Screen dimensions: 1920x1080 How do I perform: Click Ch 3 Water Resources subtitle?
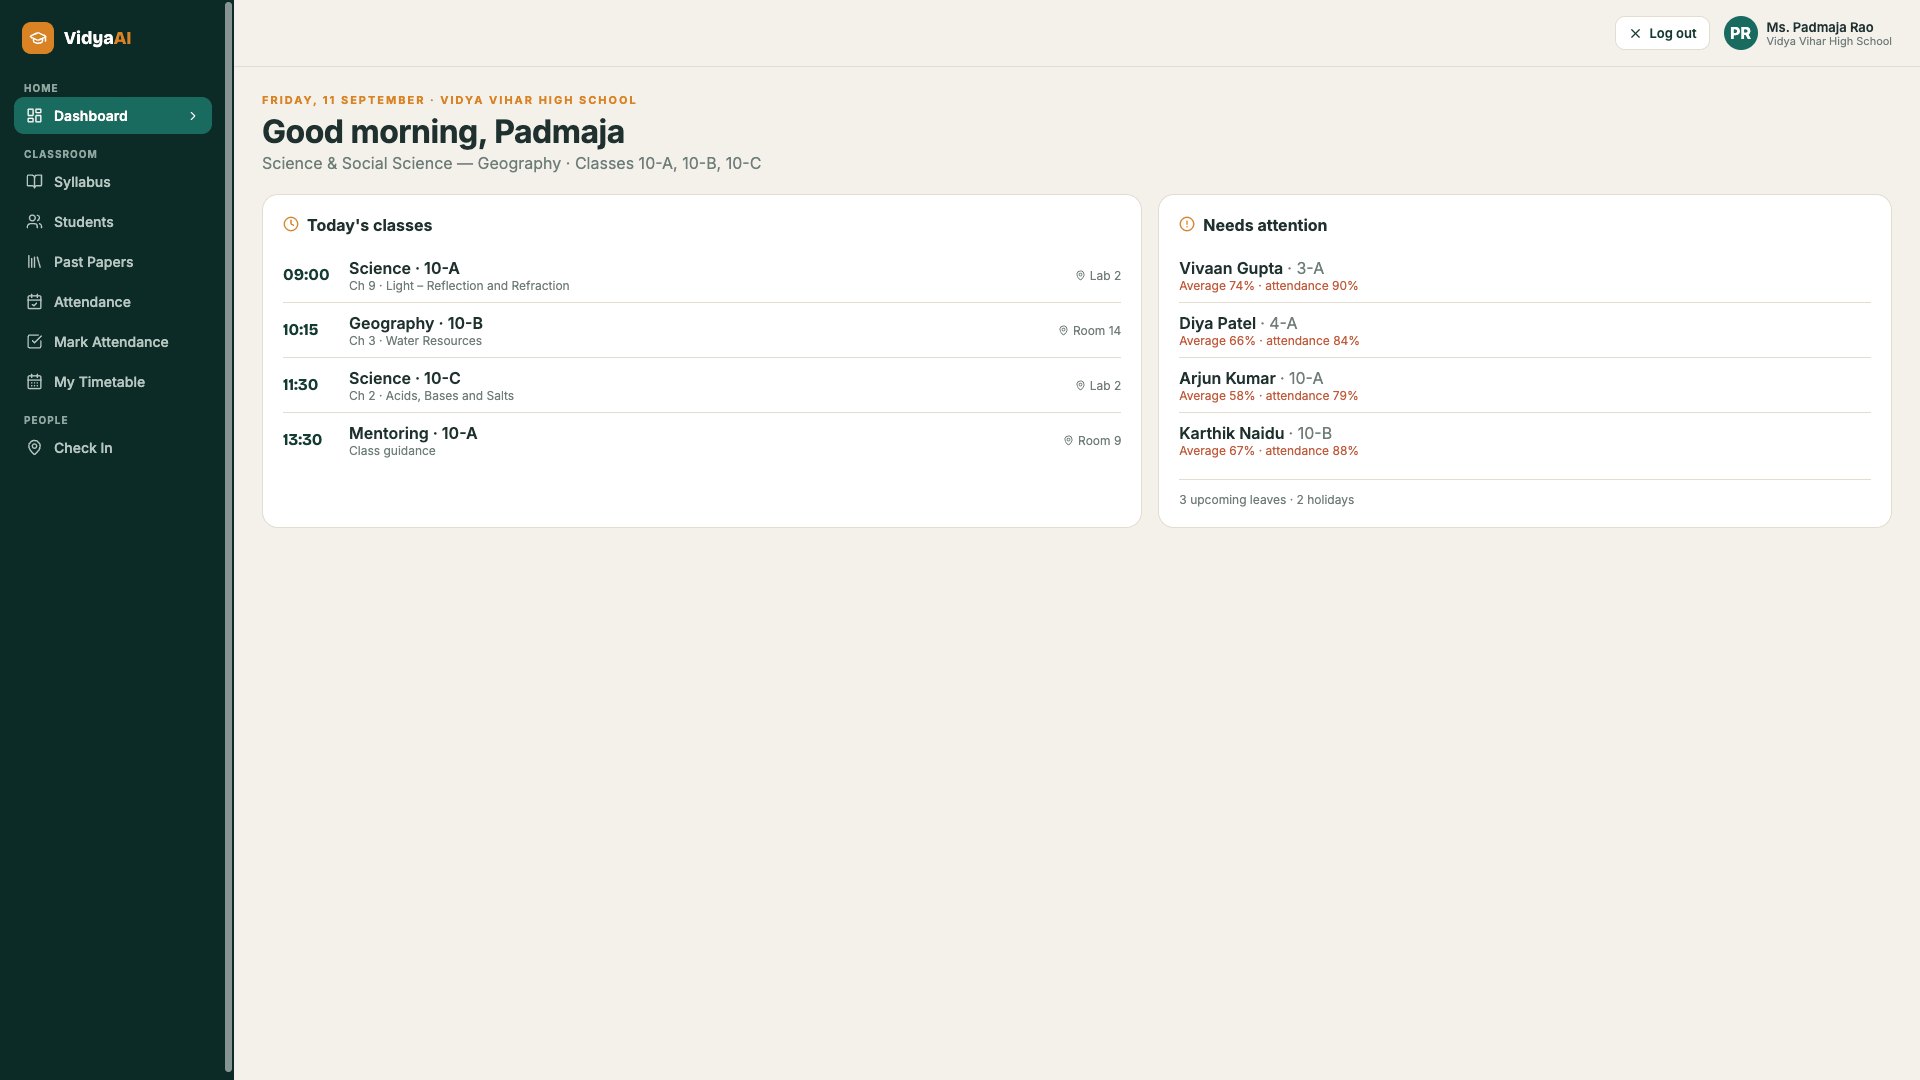415,341
